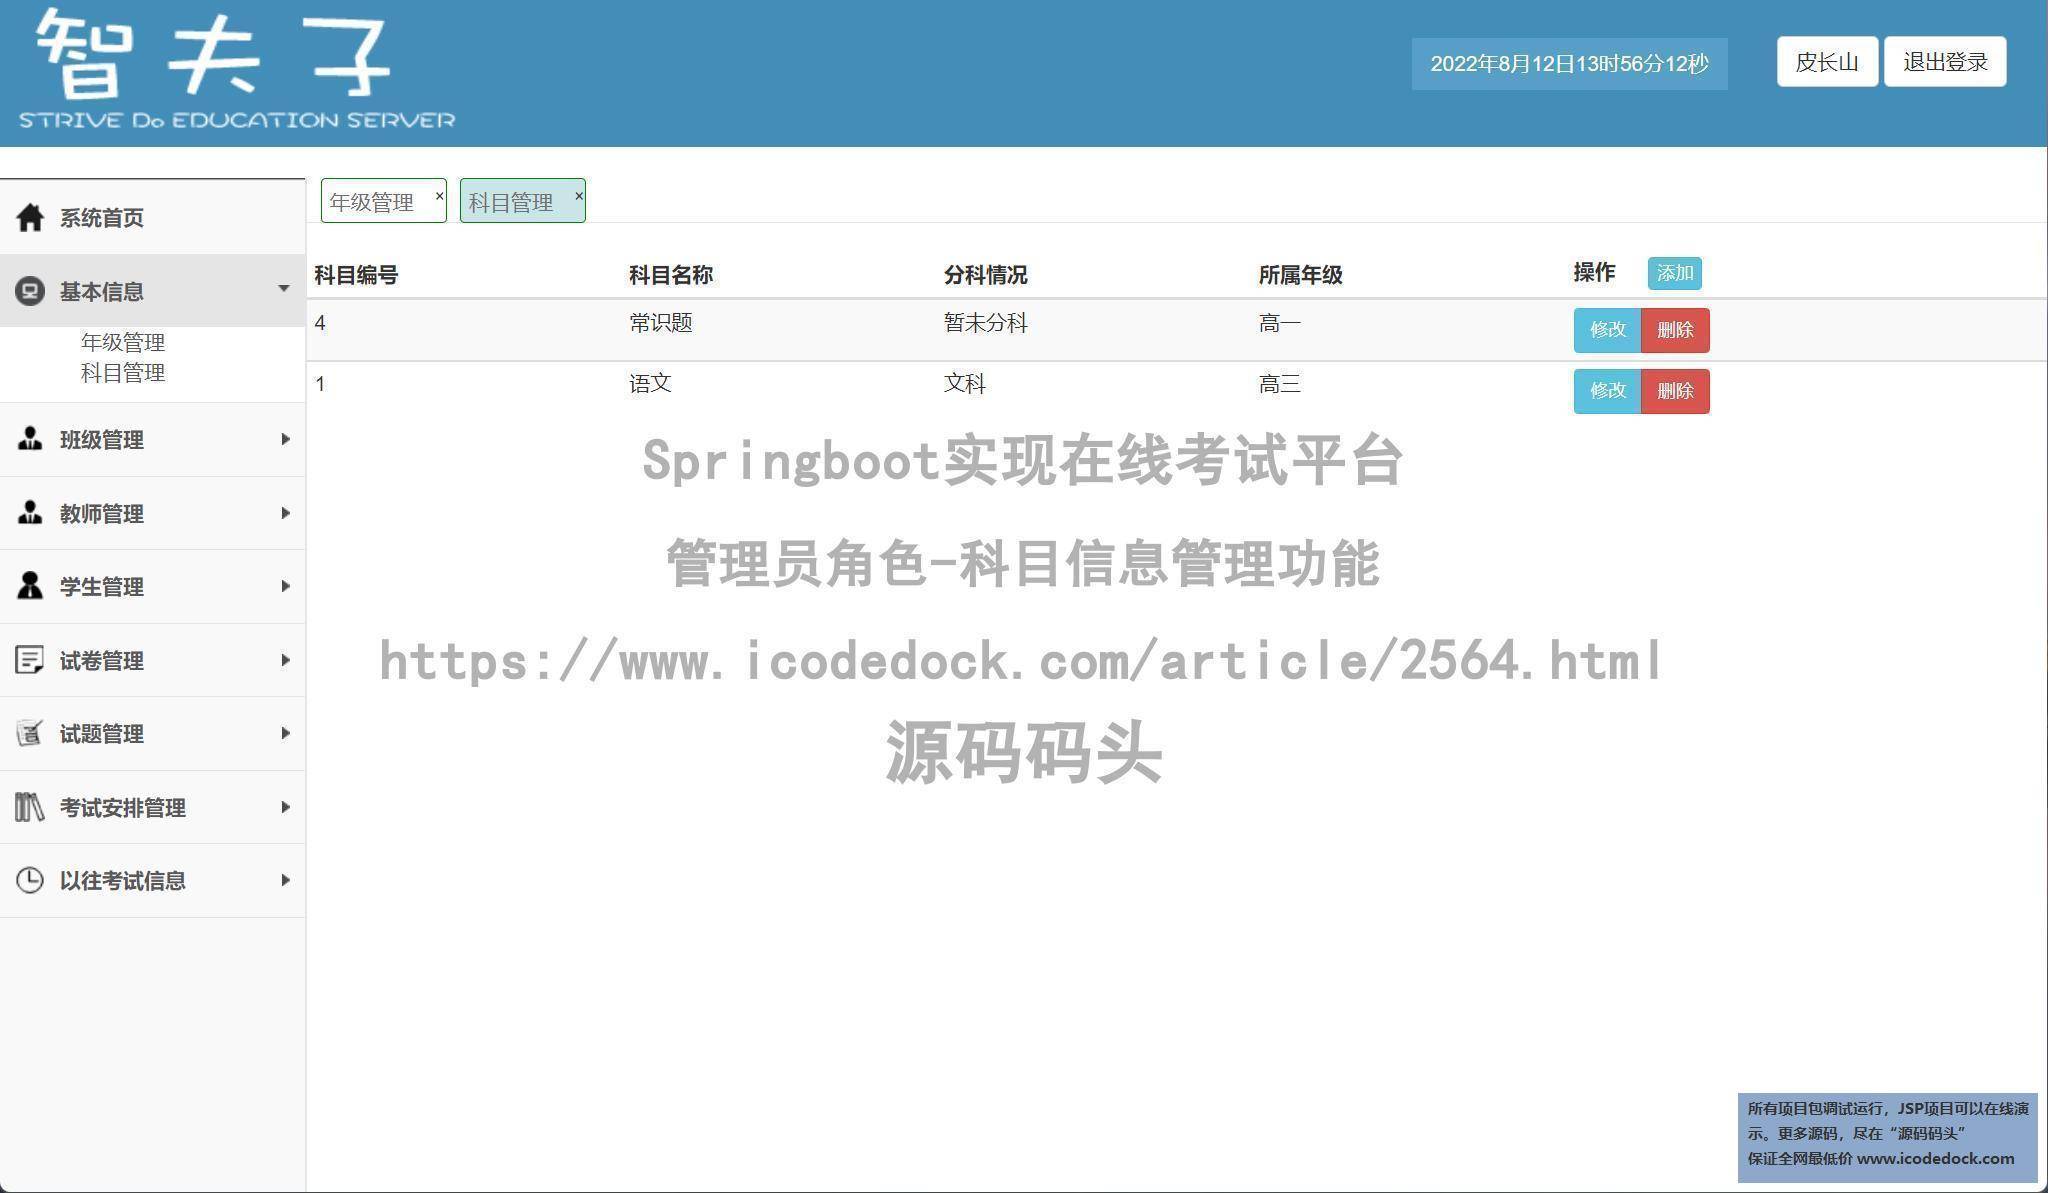
Task: Click the 班级管理 people icon
Action: point(30,439)
